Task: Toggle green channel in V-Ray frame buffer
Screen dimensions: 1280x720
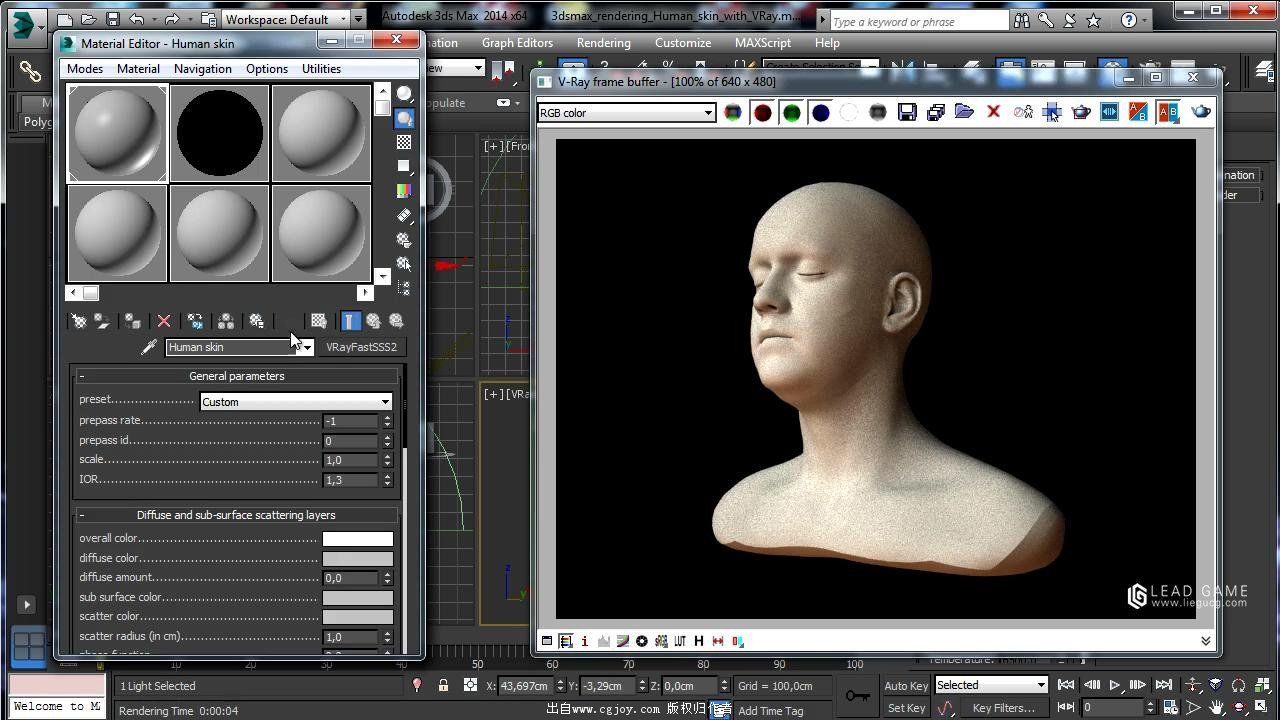Action: (x=791, y=113)
